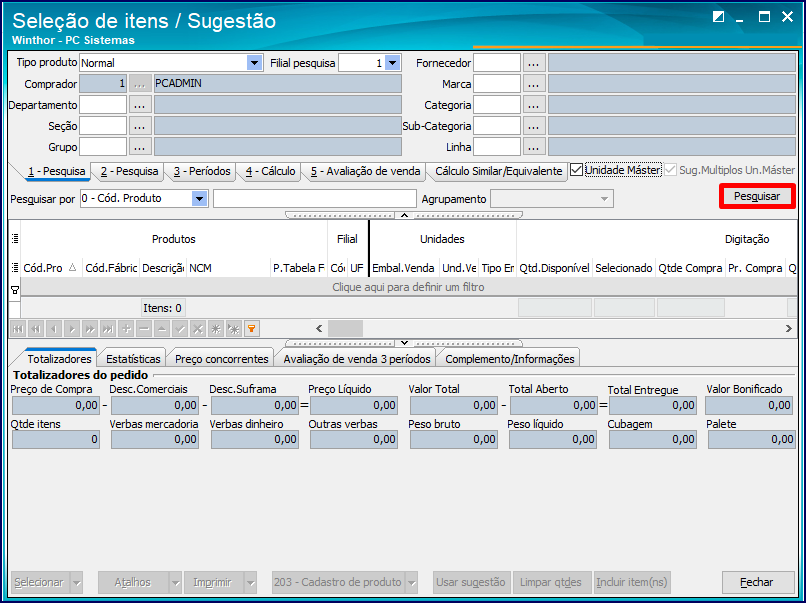Viewport: 806px width, 603px height.
Task: Switch to 2 - Pesquisa tab
Action: pos(129,171)
